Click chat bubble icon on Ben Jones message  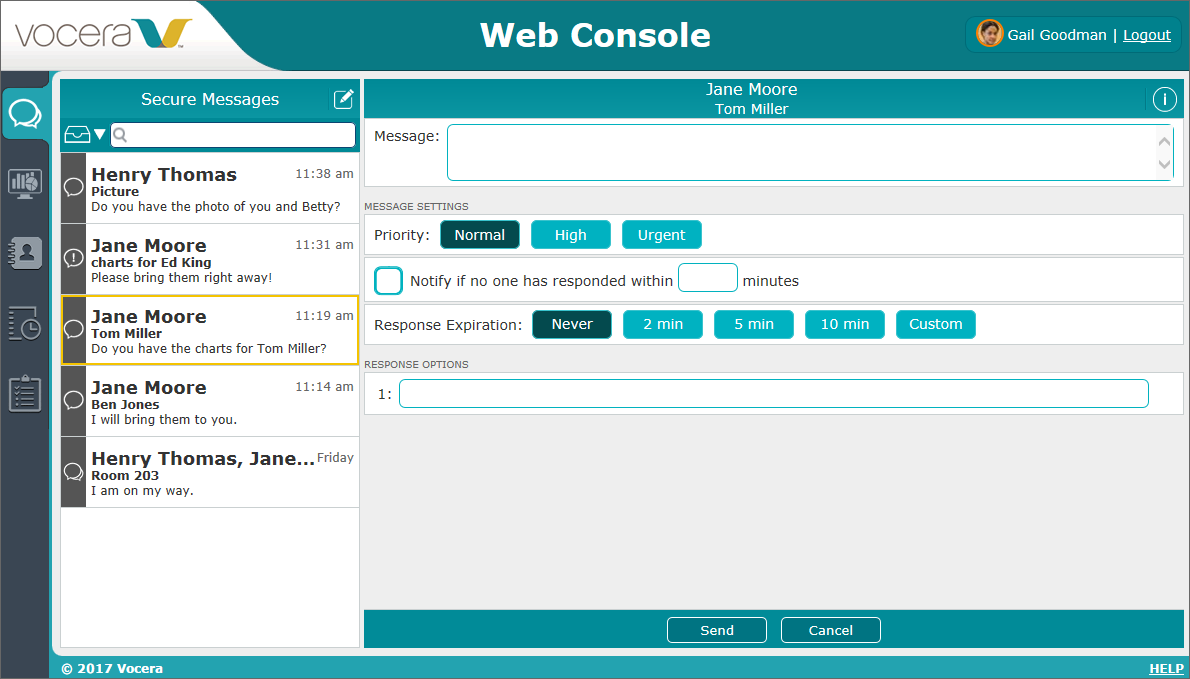(74, 401)
